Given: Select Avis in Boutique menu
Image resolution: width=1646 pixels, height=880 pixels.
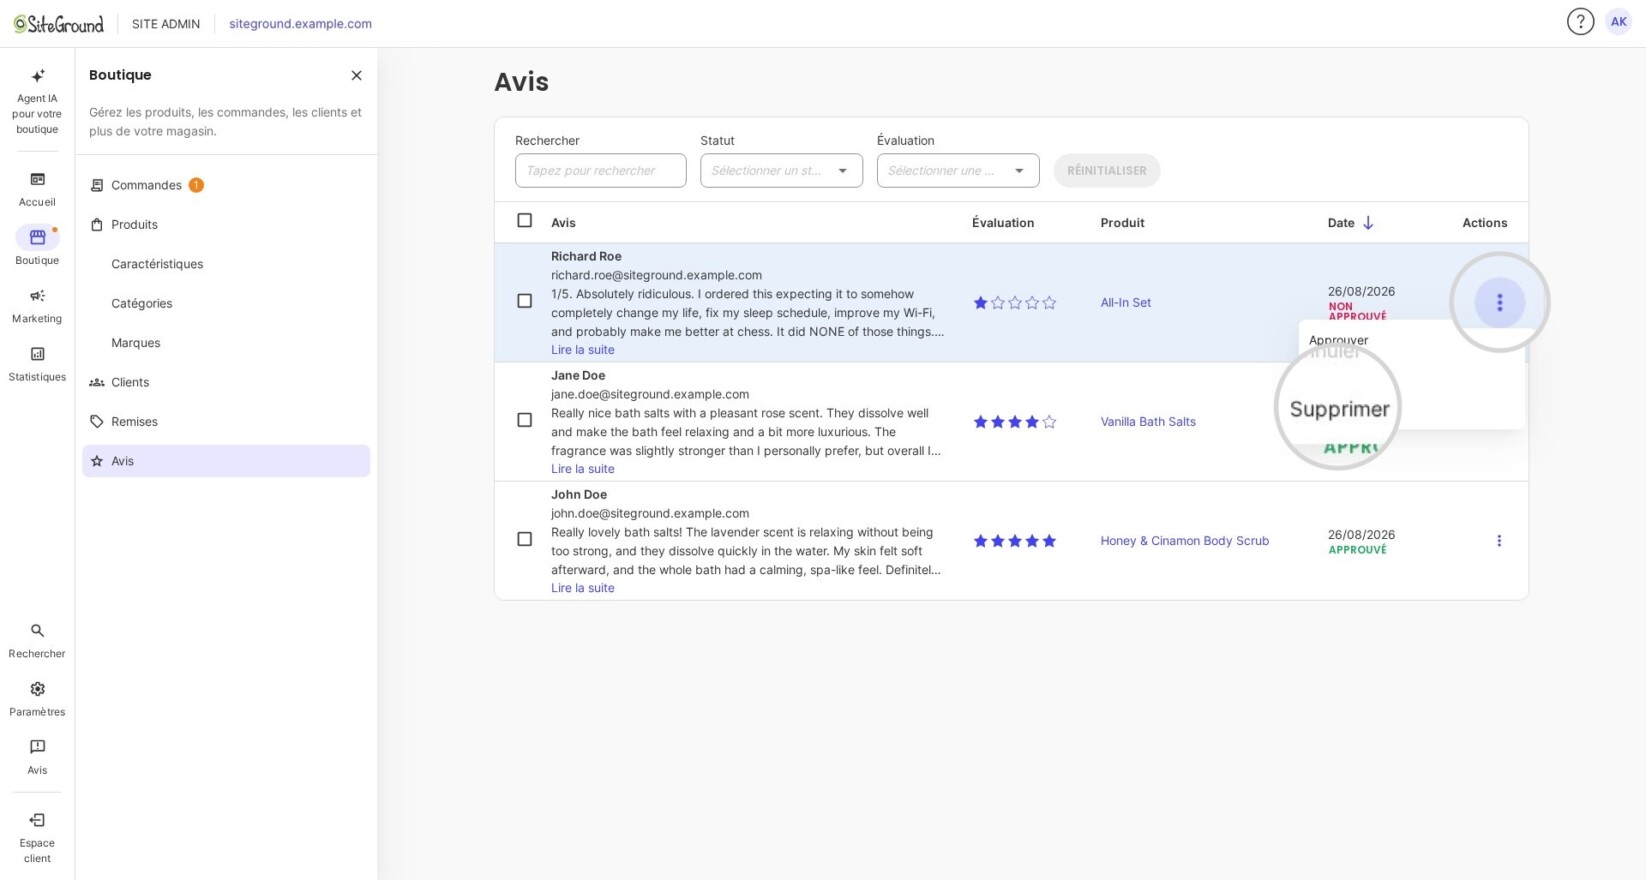Looking at the screenshot, I should pos(226,461).
